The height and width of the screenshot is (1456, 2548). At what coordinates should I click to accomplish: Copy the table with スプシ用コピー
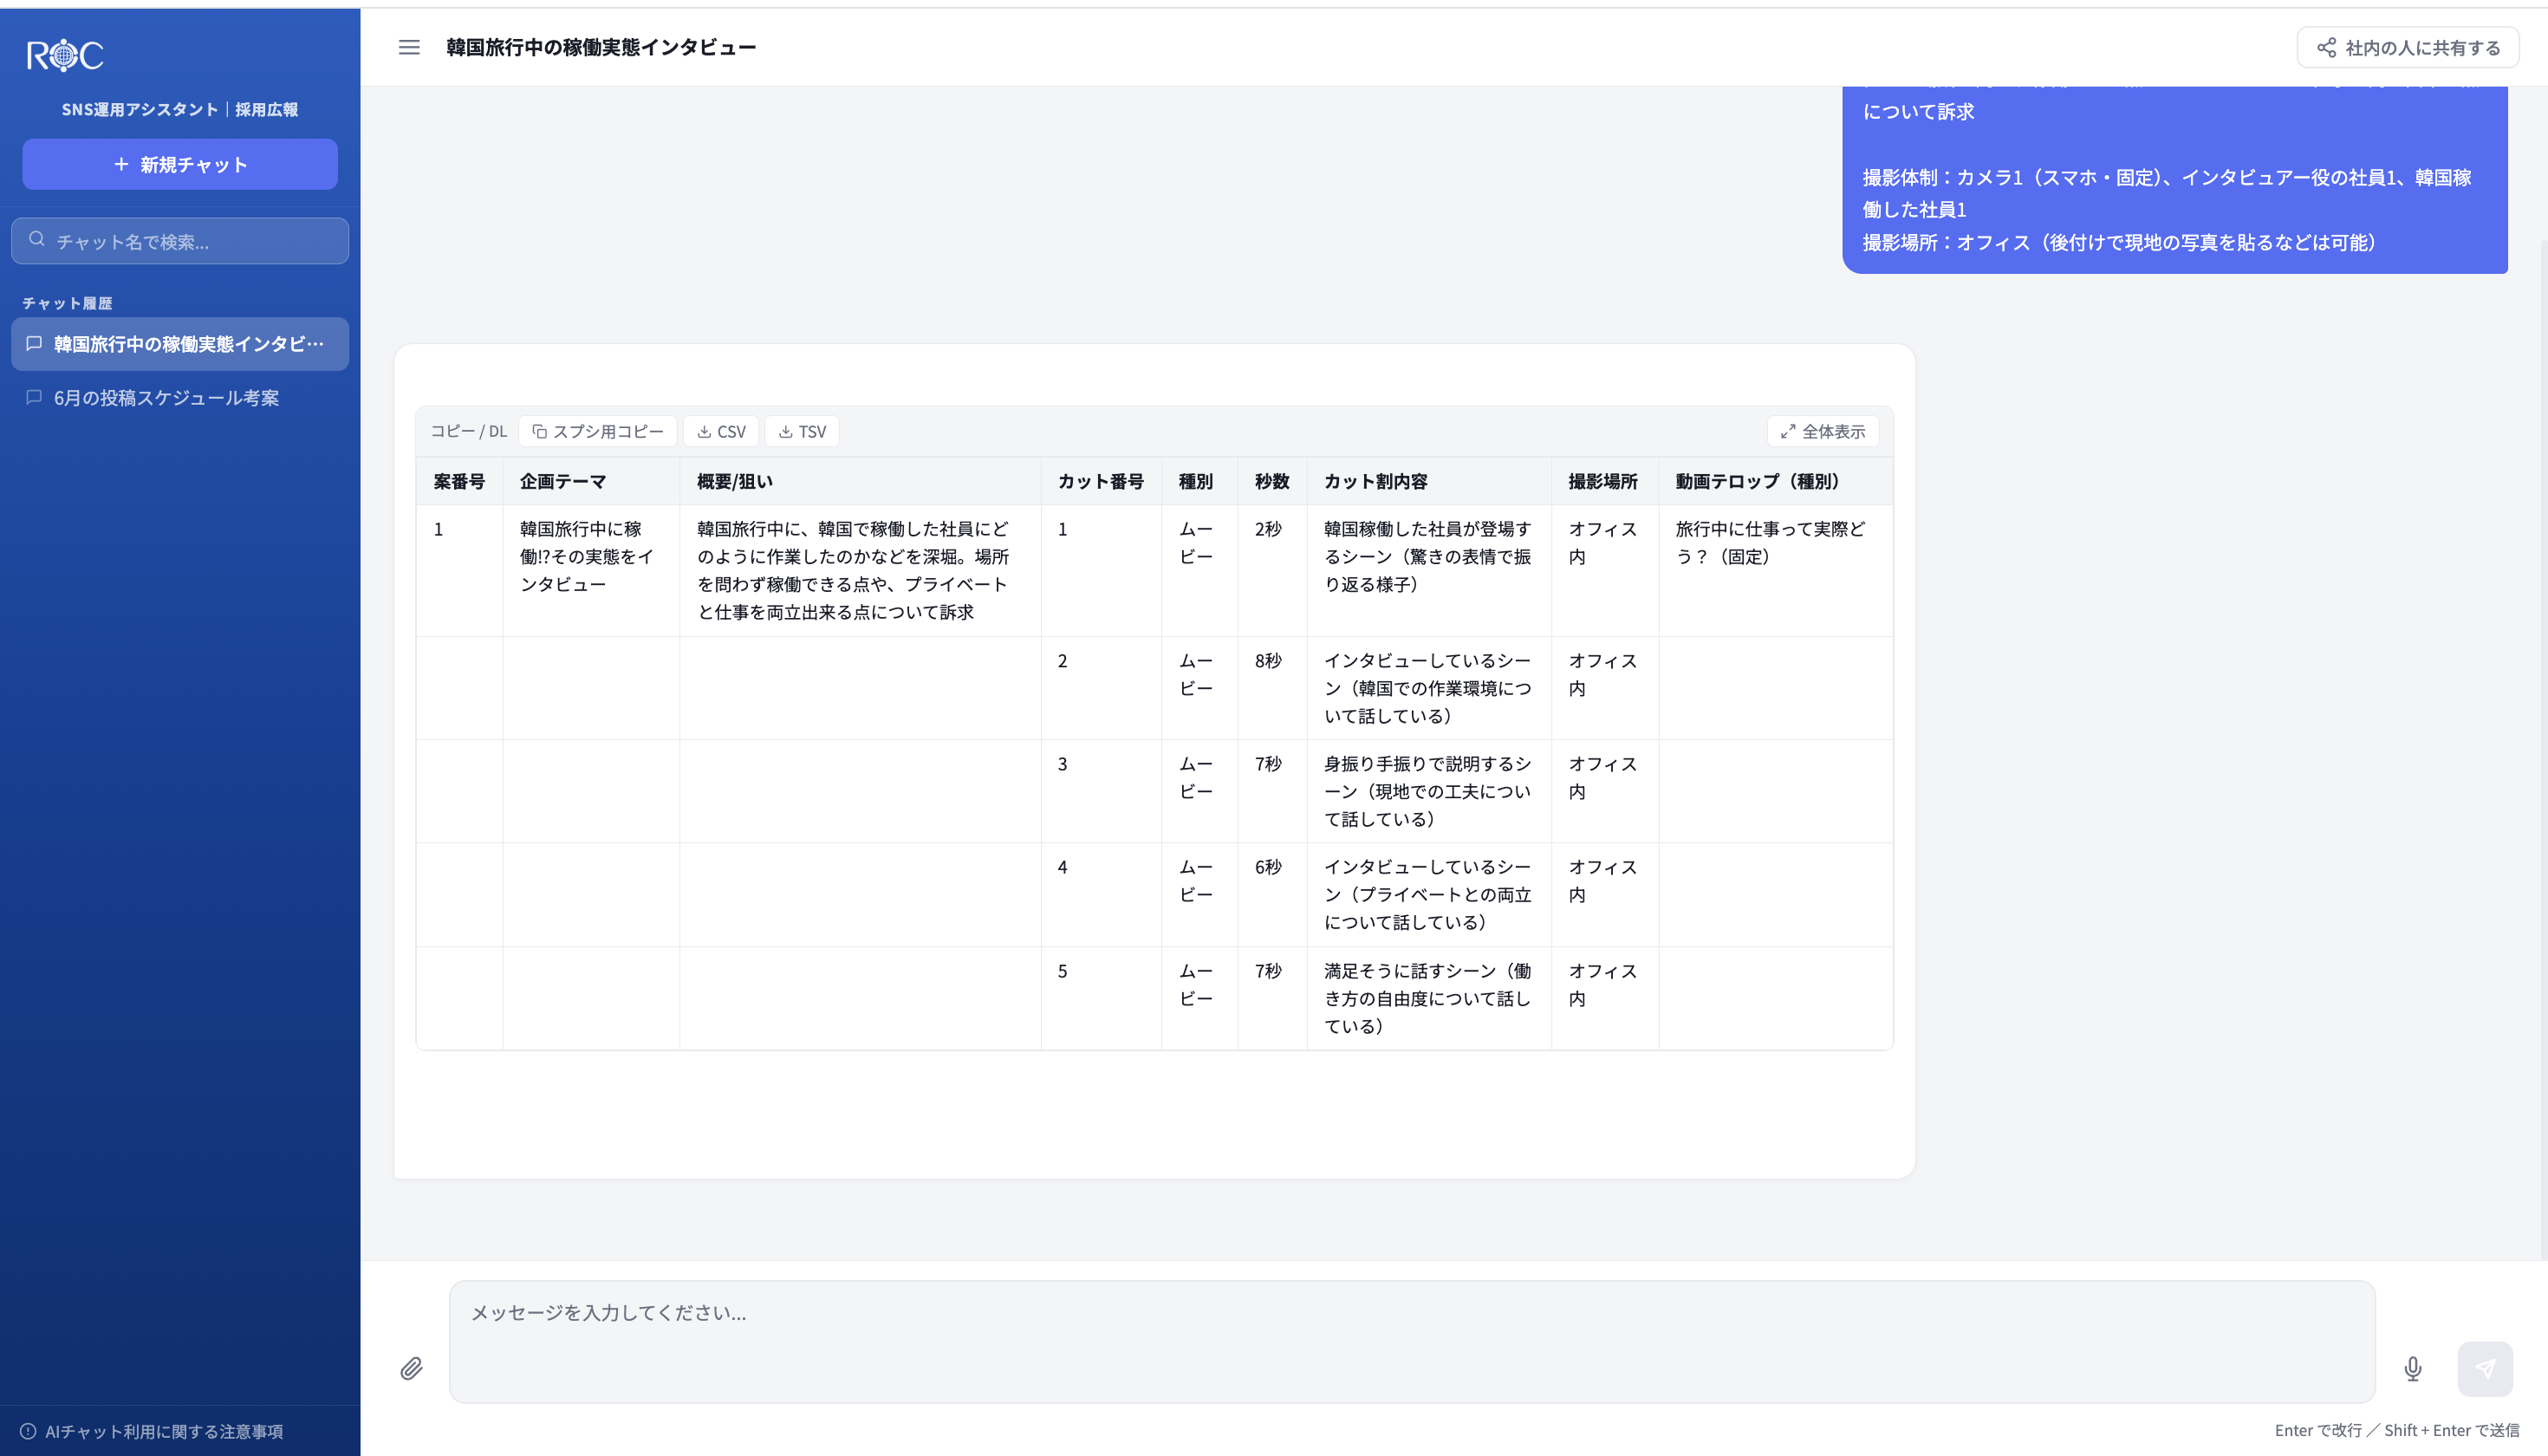[x=598, y=431]
